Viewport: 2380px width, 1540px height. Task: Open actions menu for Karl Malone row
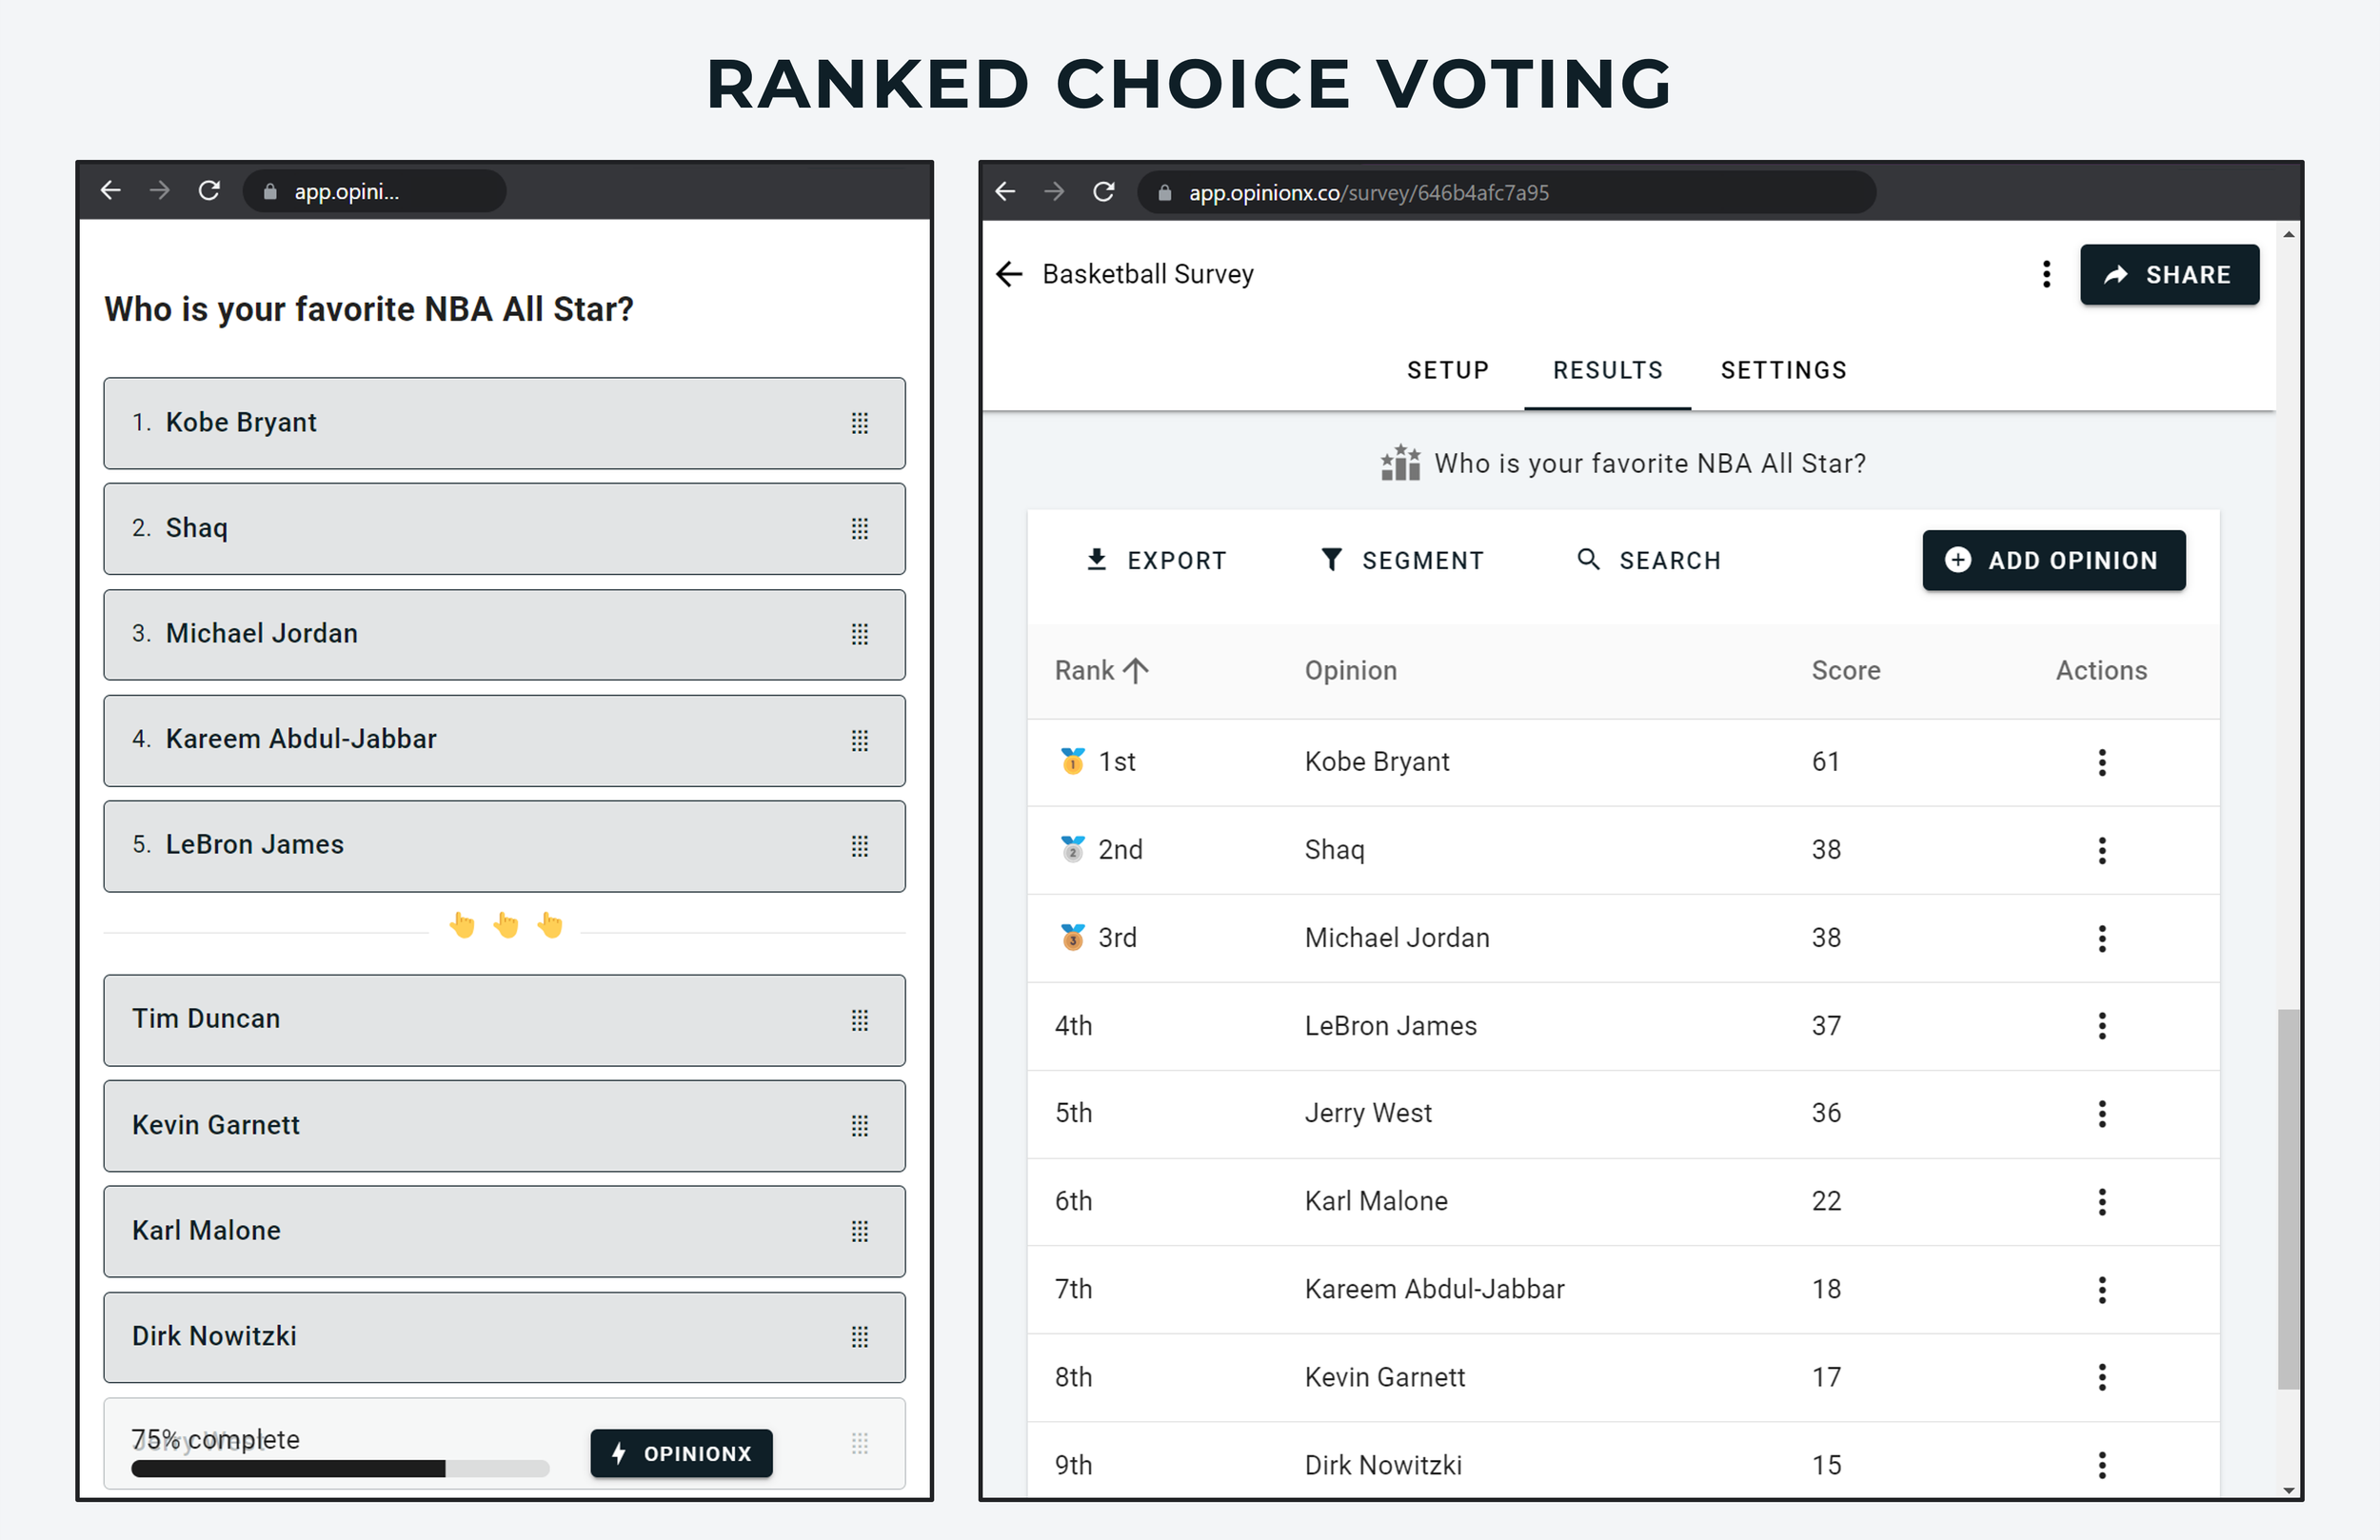pos(2102,1201)
